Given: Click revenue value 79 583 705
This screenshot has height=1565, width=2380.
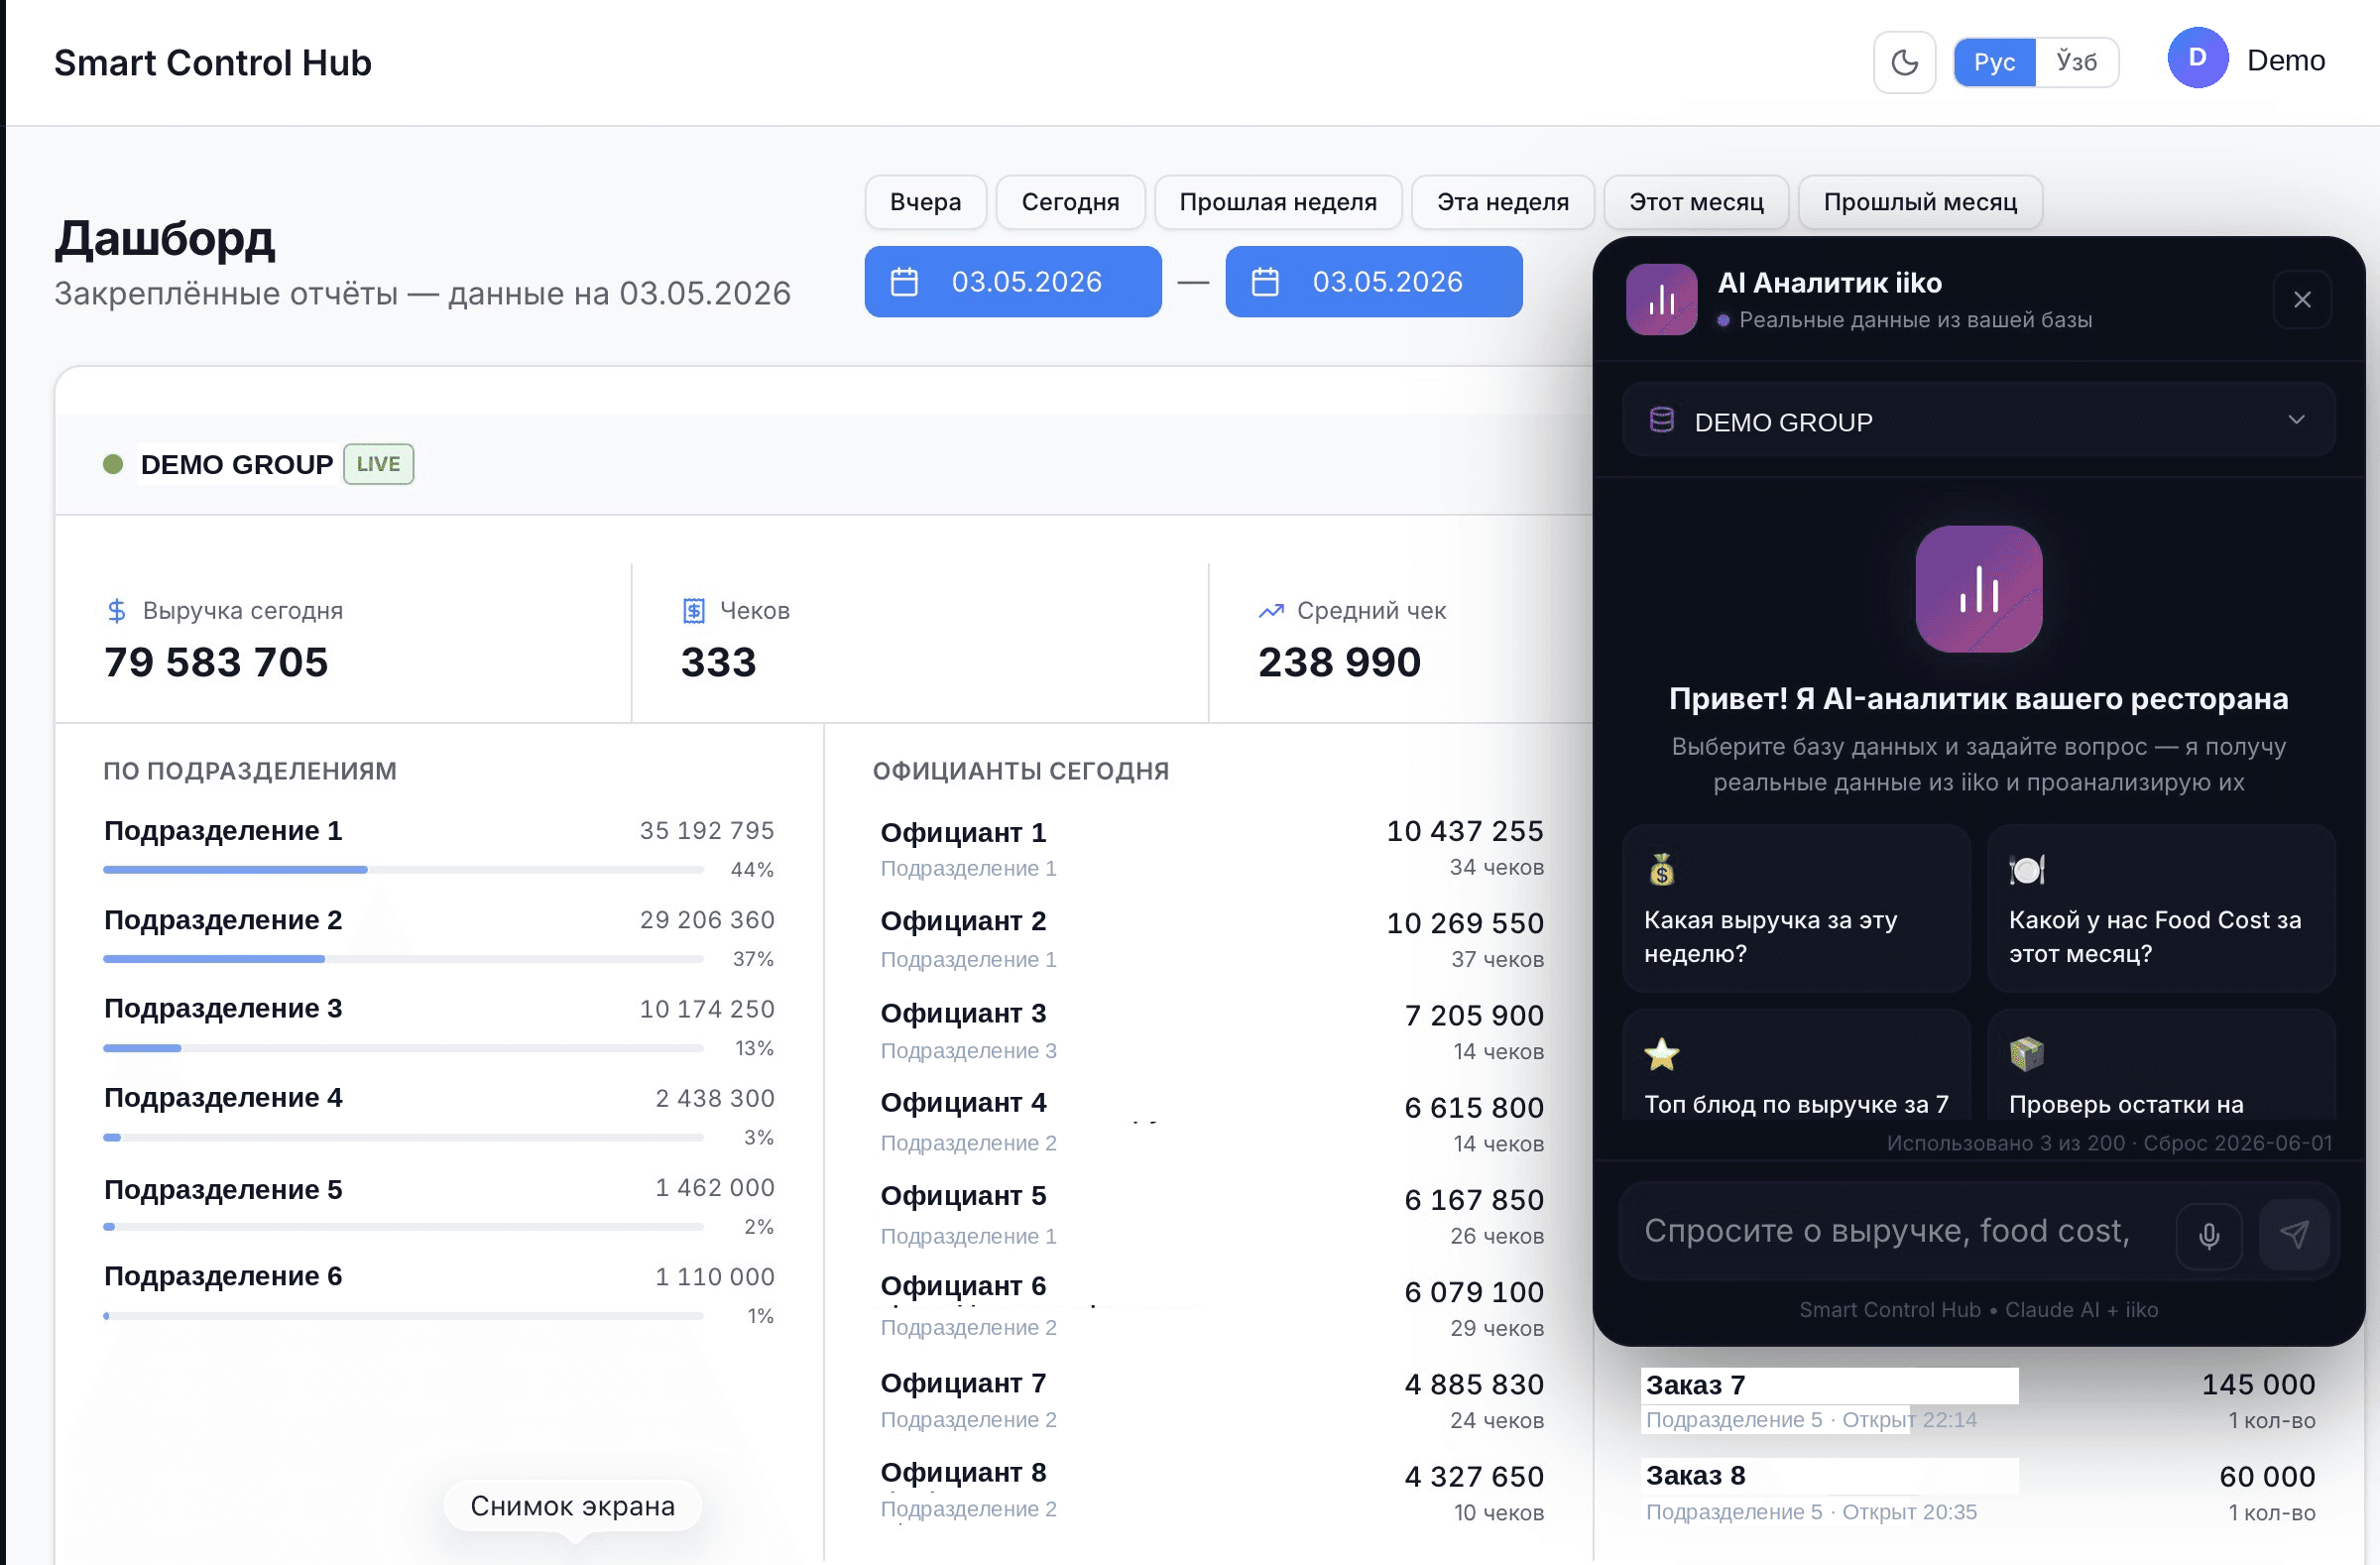Looking at the screenshot, I should tap(216, 662).
